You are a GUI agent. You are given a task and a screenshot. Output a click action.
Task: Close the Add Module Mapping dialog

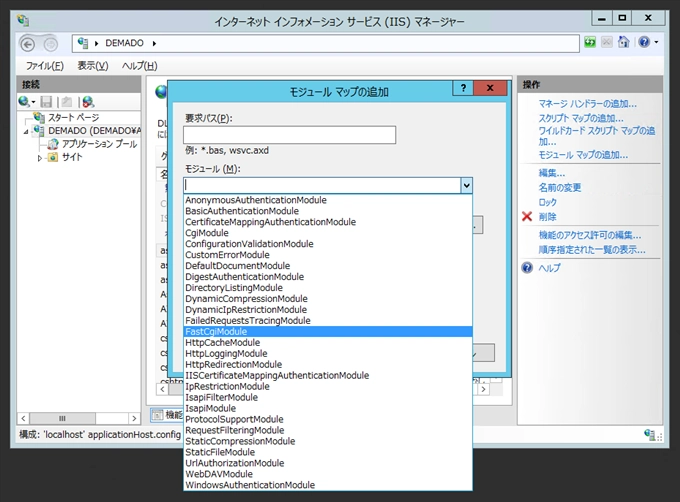[490, 88]
